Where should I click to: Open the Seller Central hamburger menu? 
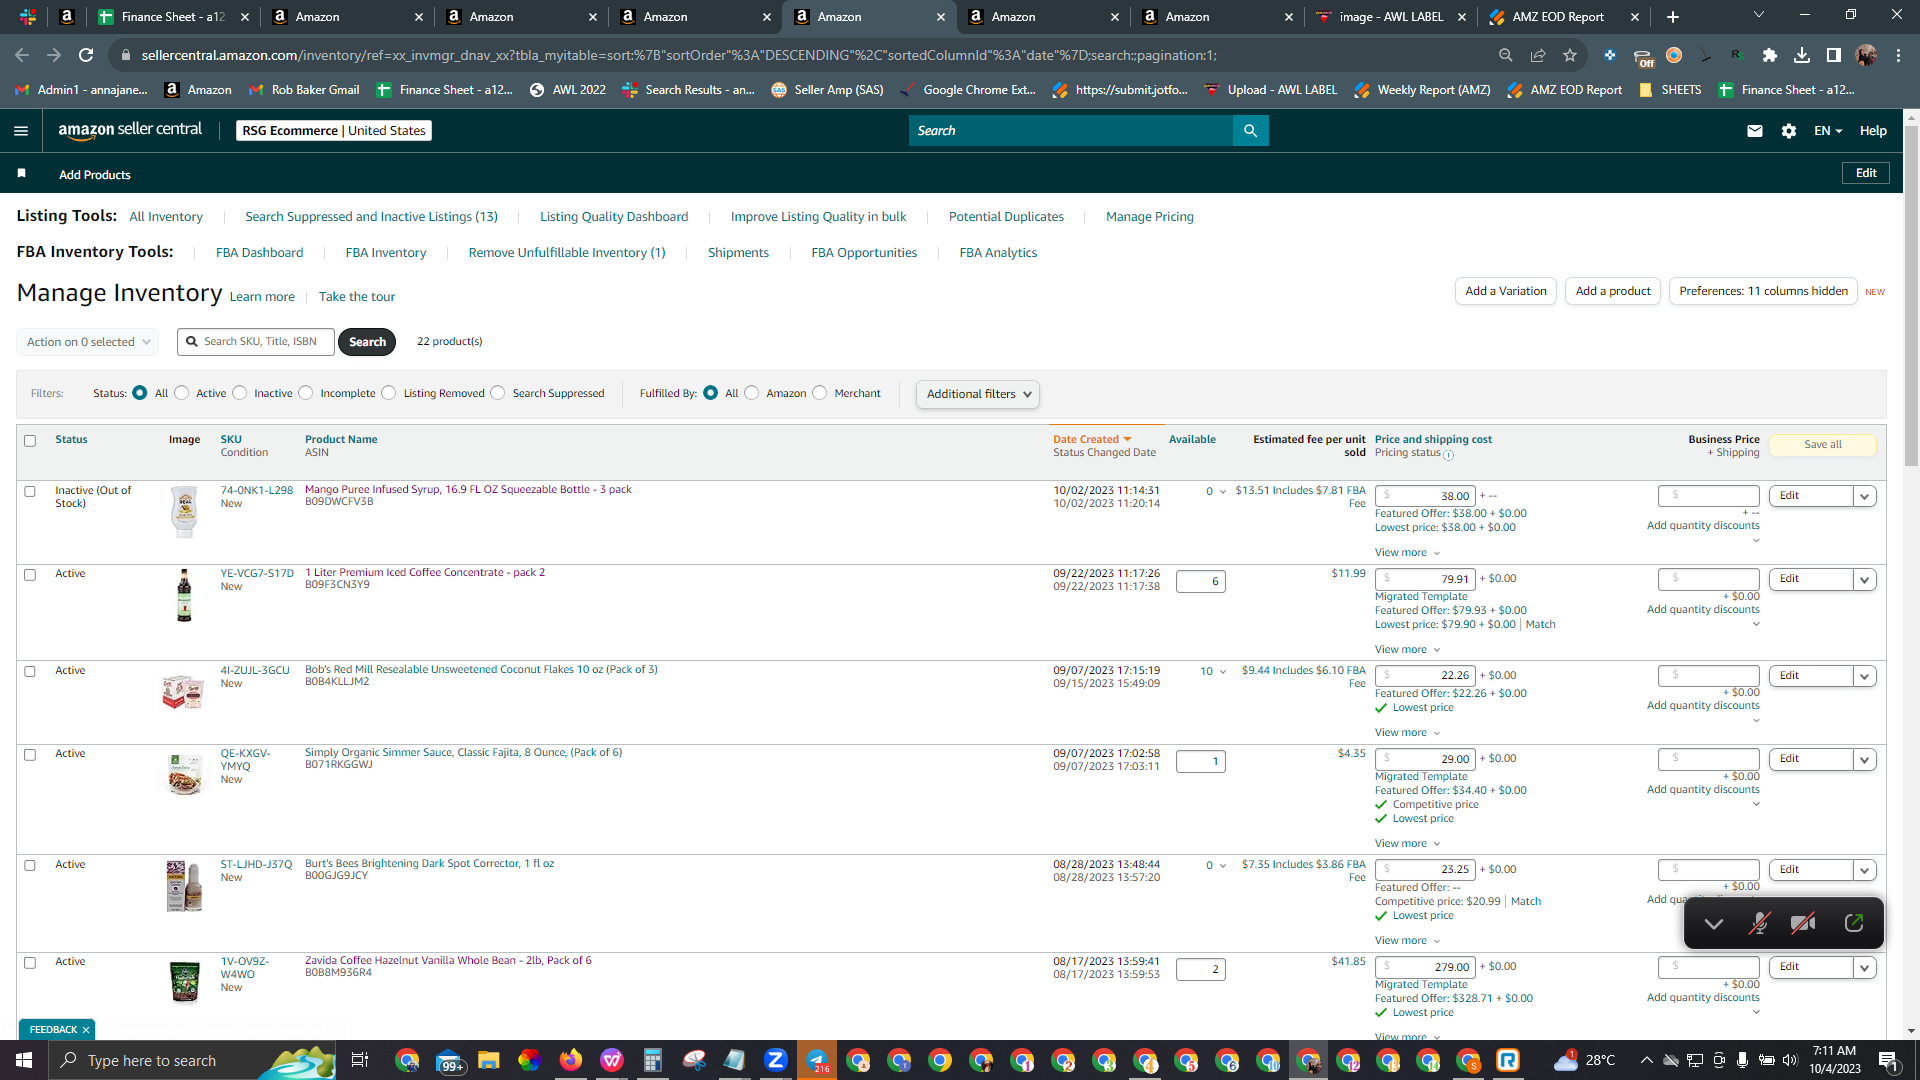[x=21, y=131]
